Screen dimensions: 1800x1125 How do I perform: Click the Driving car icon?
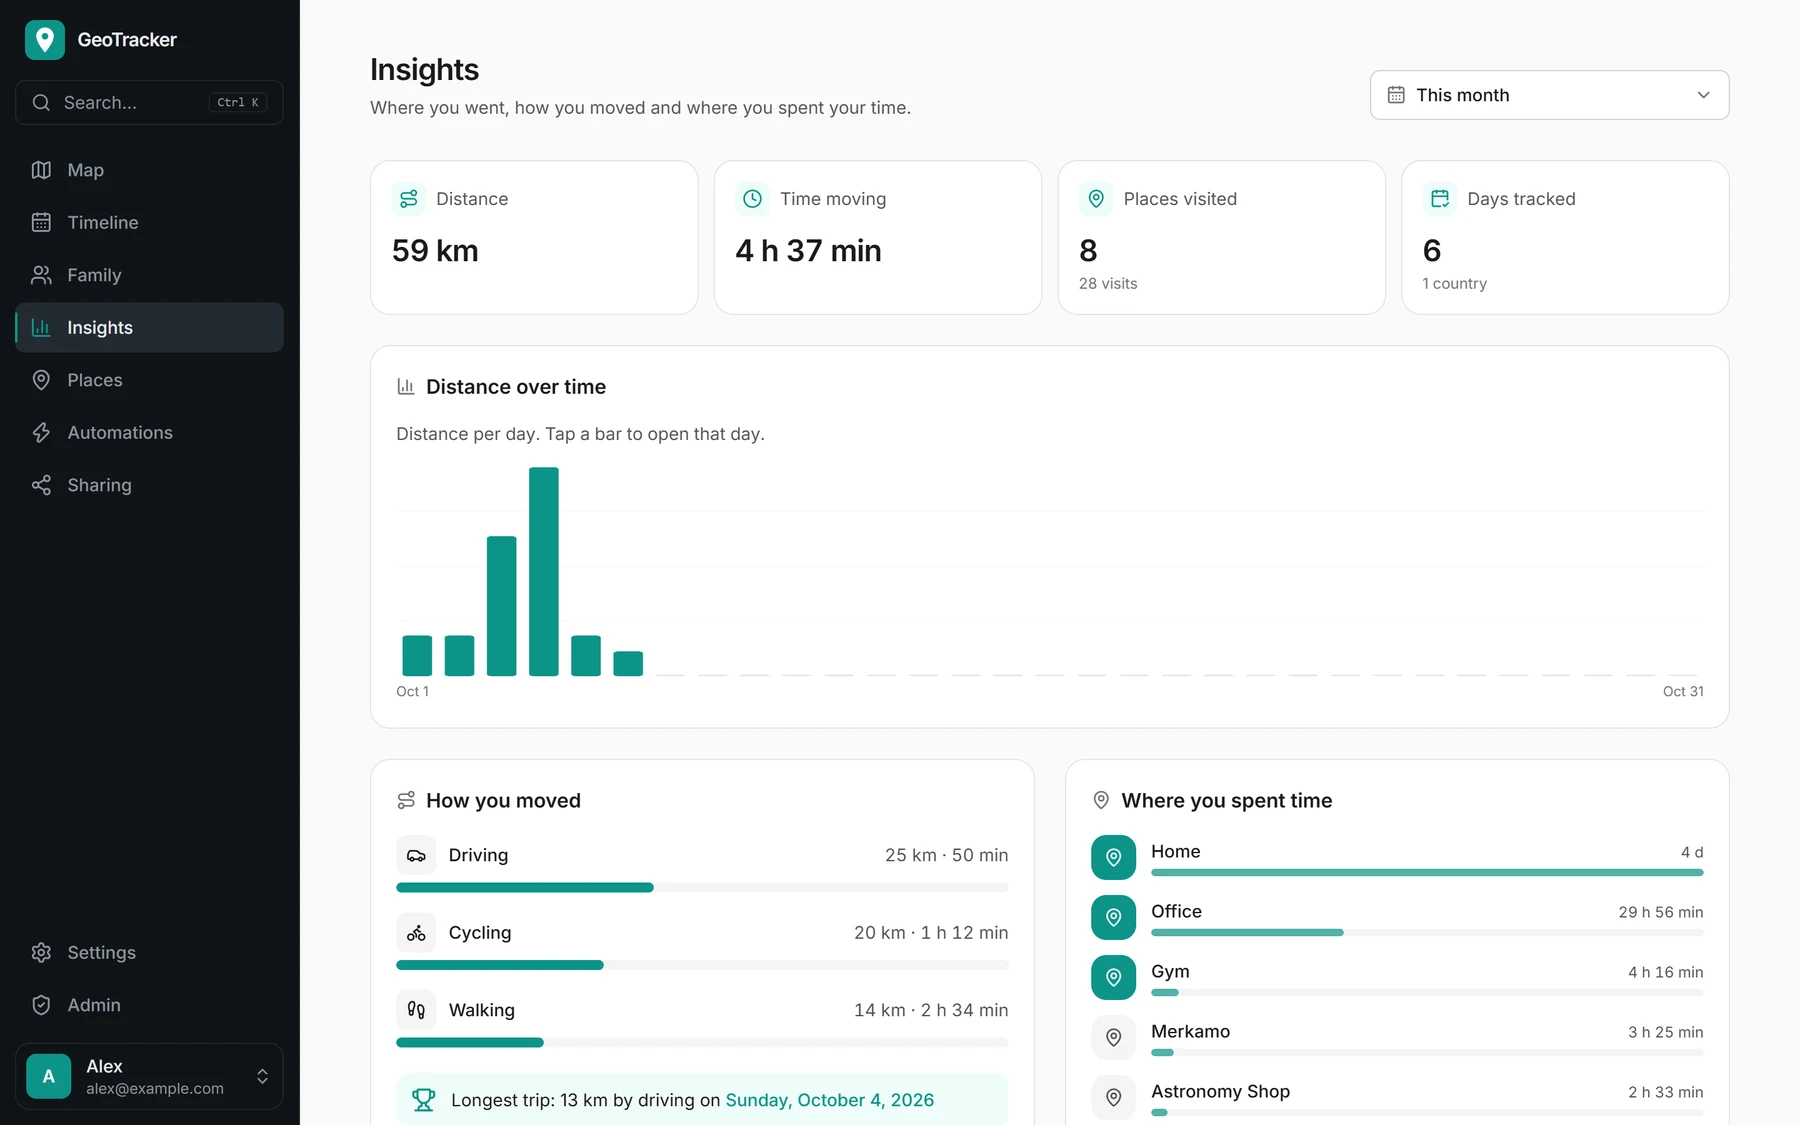pos(416,855)
